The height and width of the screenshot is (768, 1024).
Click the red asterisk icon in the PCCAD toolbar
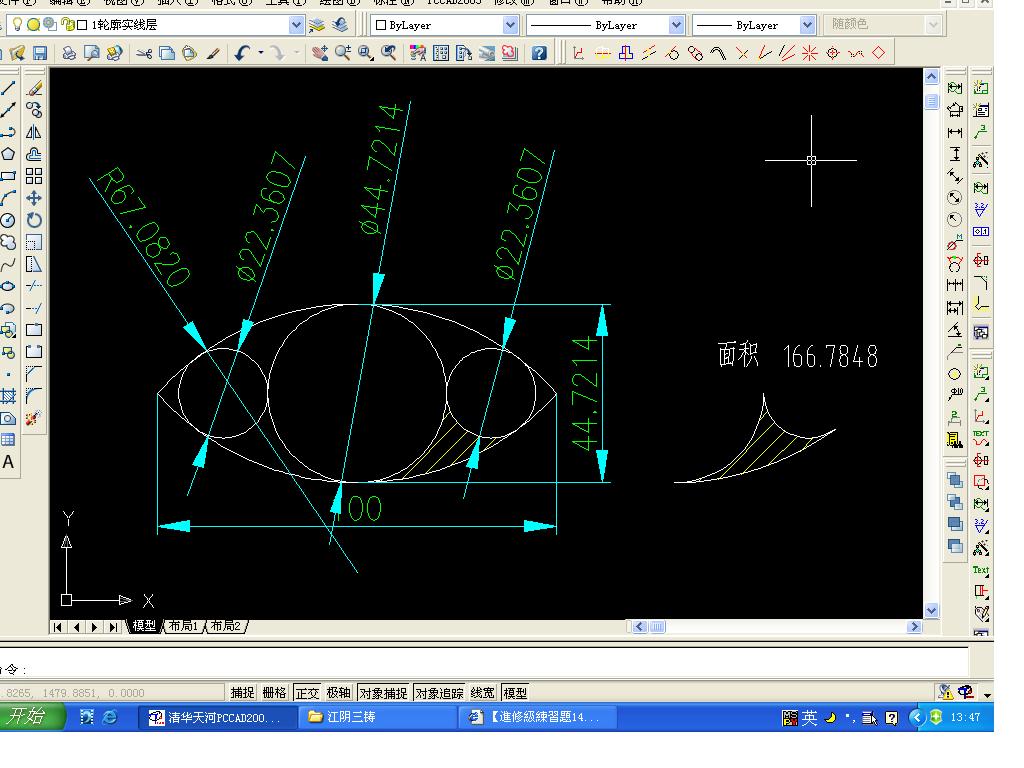810,53
